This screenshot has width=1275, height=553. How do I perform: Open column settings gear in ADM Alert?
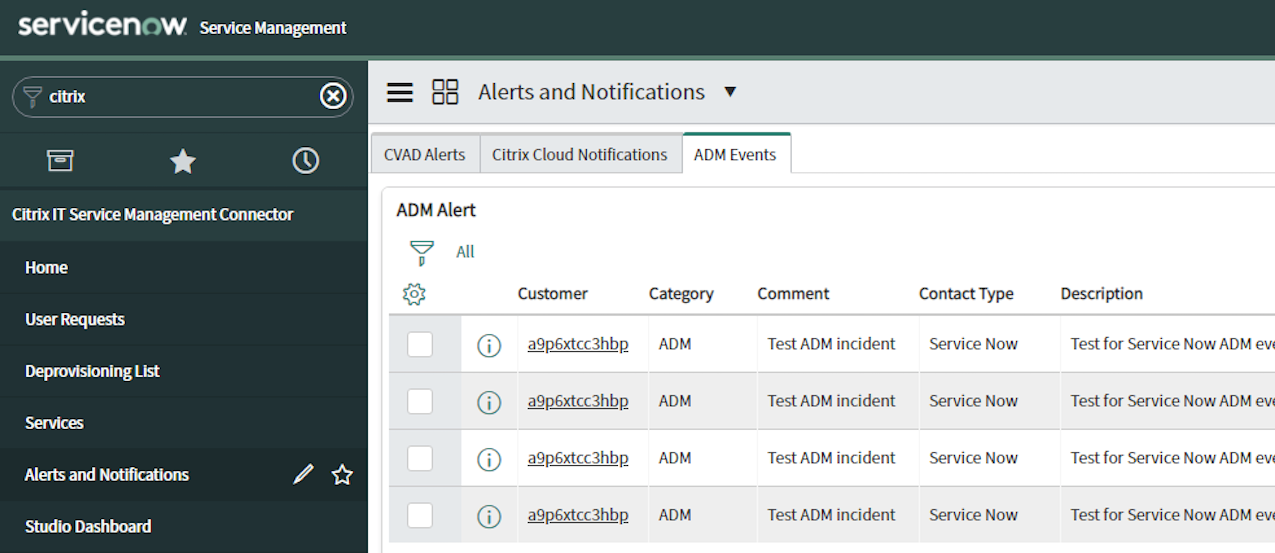coord(414,294)
